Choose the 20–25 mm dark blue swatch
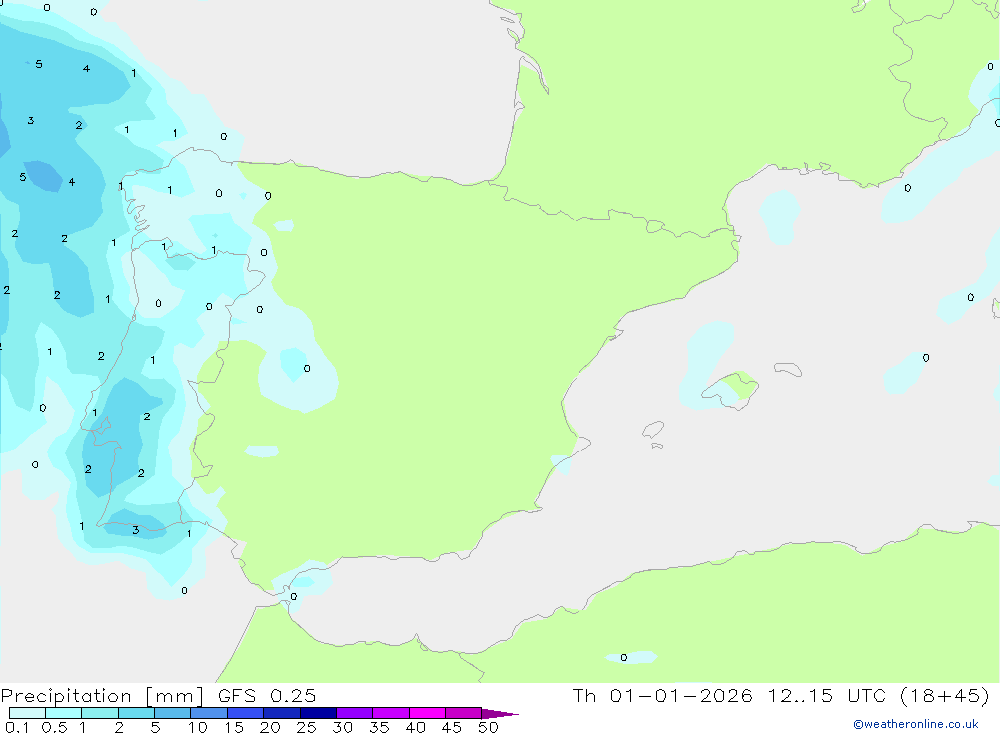 (x=282, y=713)
